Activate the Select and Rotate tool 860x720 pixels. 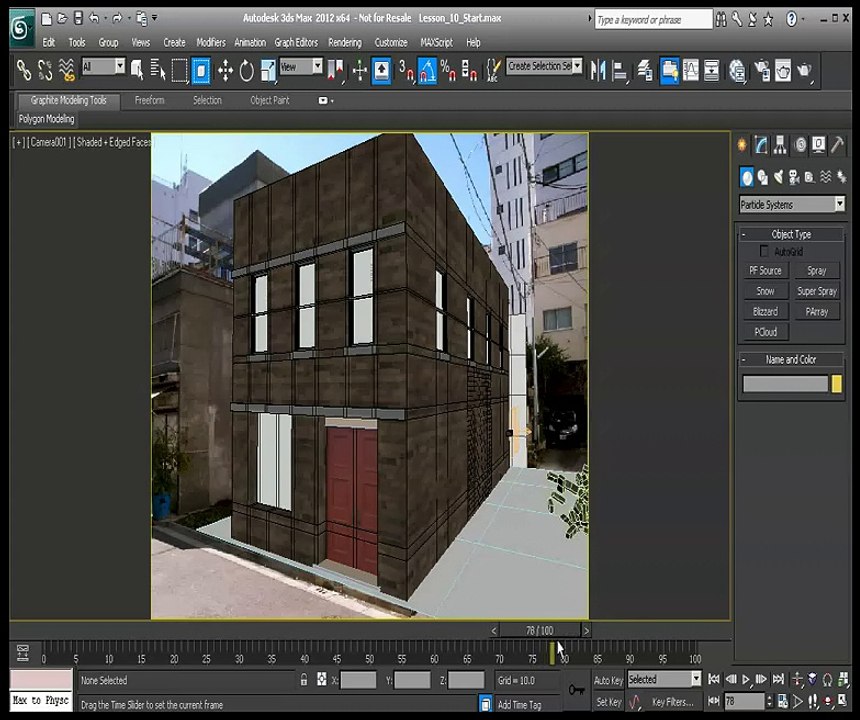pyautogui.click(x=247, y=70)
